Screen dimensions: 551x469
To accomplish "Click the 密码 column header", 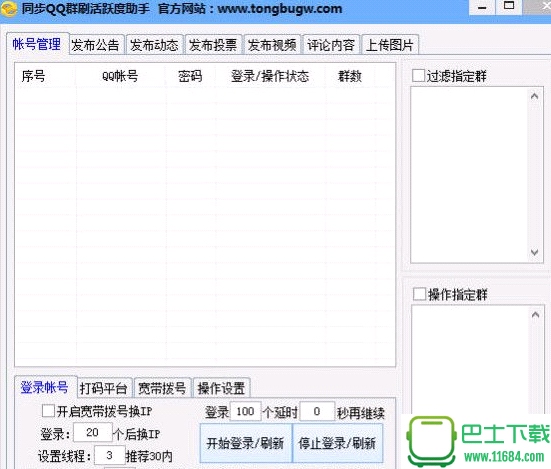I will tap(190, 76).
